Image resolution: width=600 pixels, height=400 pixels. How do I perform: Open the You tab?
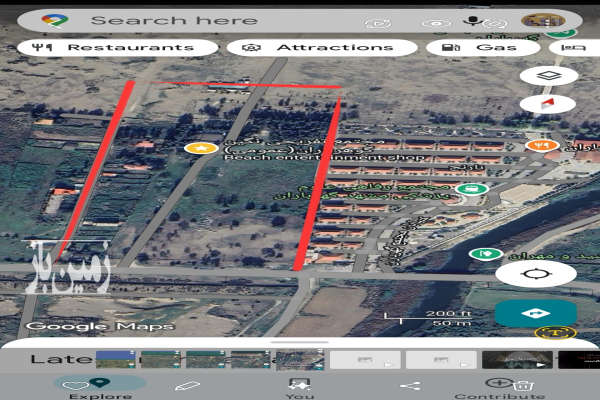[298, 388]
